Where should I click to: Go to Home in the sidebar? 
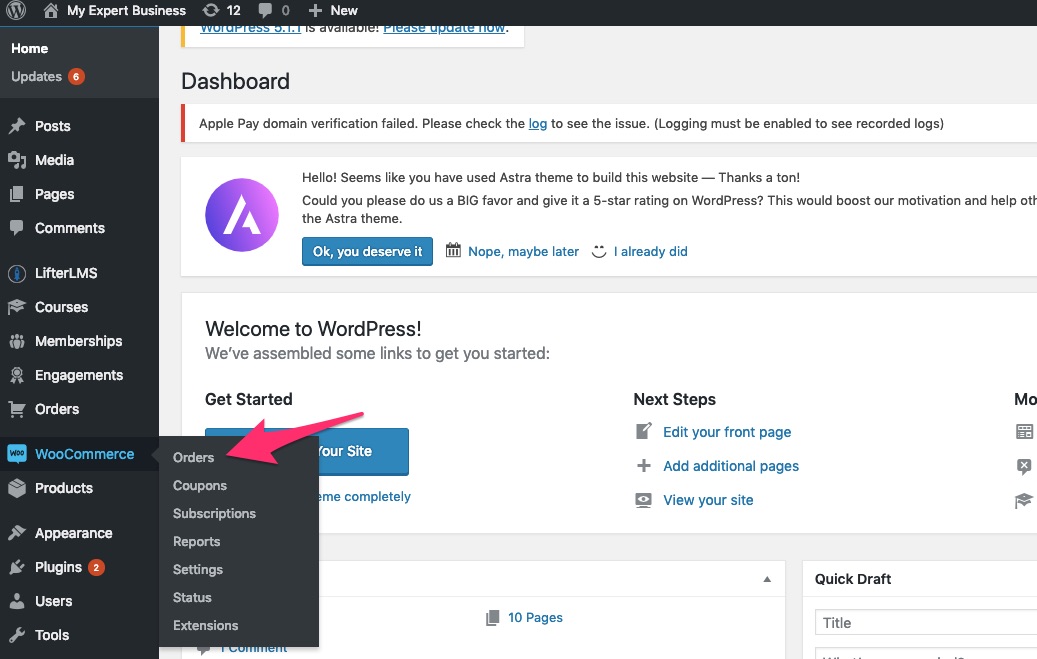pos(30,48)
